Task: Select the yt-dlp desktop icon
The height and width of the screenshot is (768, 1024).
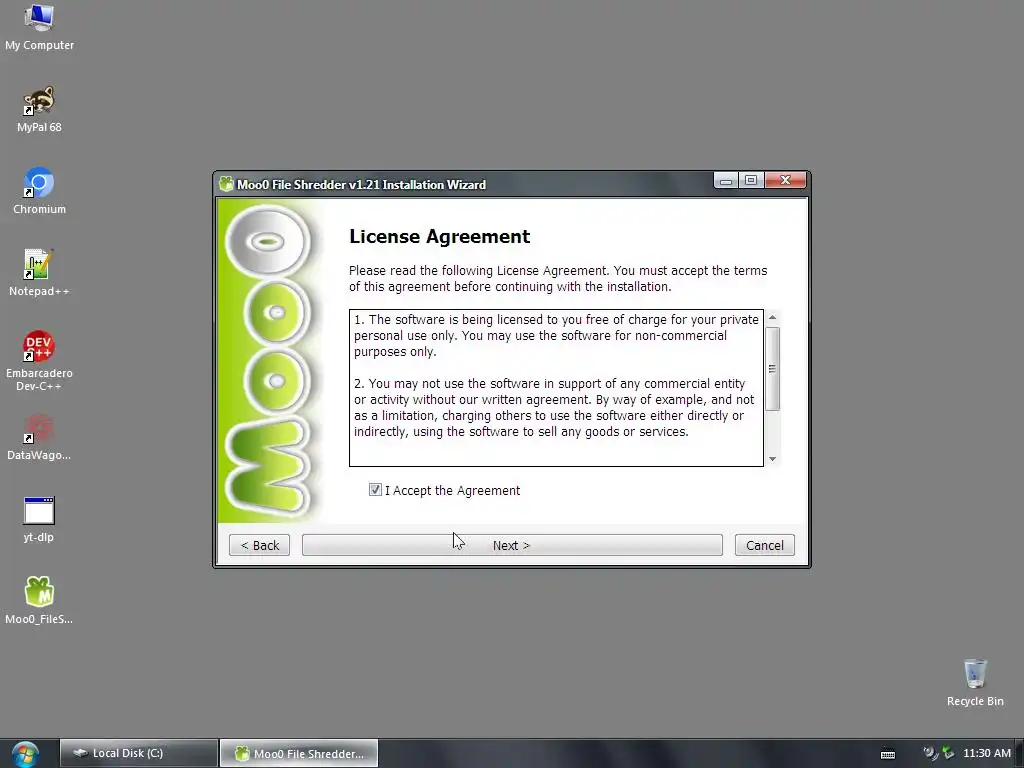Action: (x=39, y=520)
